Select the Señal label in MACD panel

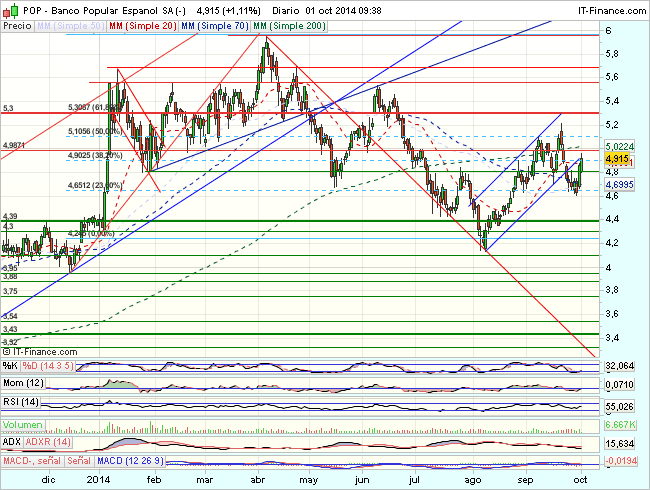coord(79,461)
